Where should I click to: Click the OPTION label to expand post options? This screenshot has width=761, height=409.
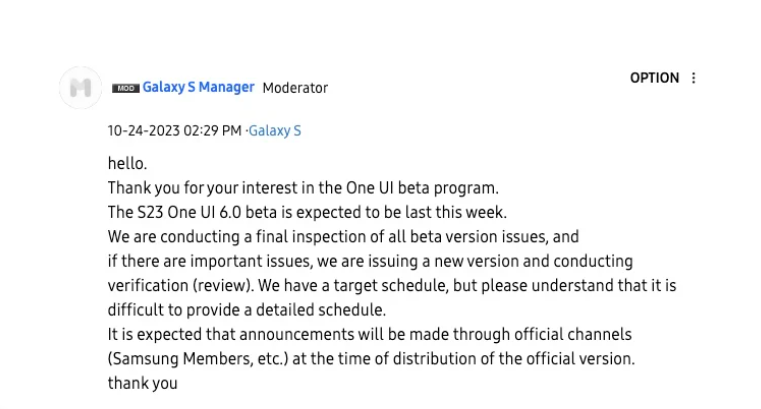654,78
